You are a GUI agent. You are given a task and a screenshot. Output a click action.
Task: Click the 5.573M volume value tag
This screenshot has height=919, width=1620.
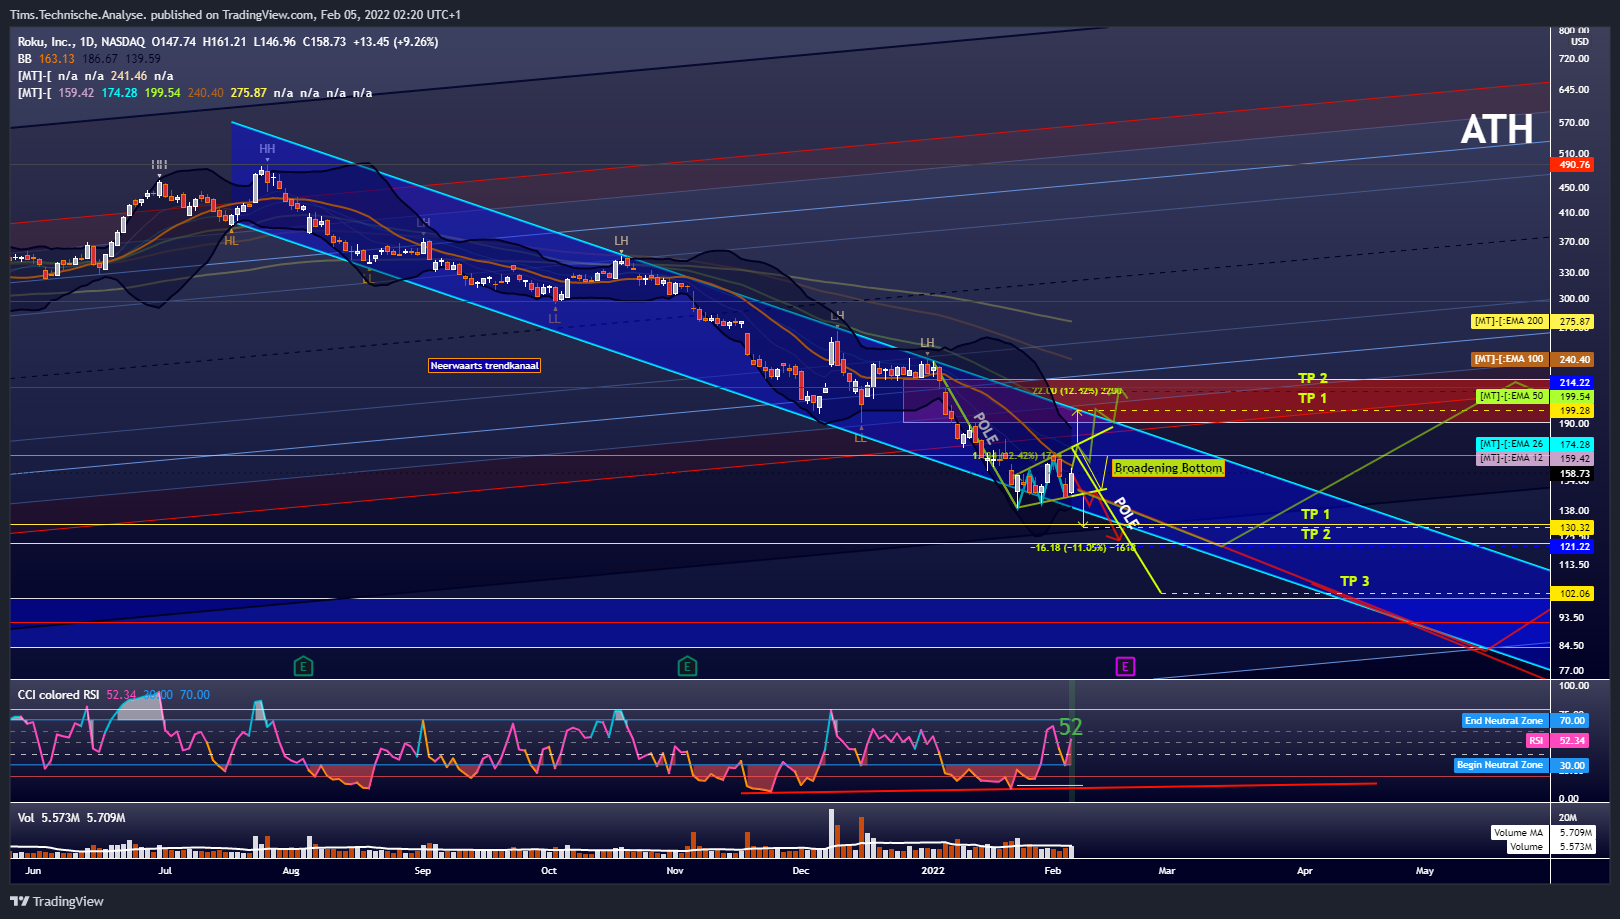(1575, 847)
